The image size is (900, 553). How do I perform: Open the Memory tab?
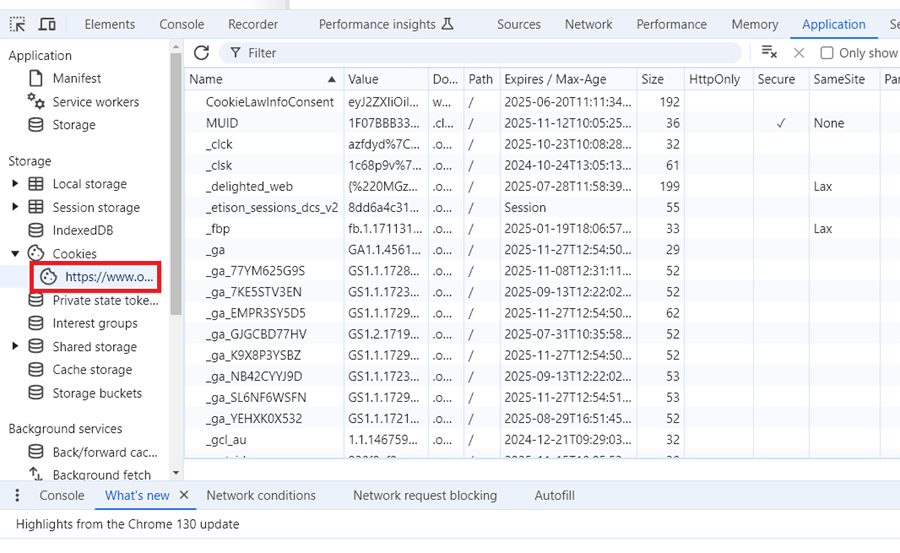tap(755, 24)
